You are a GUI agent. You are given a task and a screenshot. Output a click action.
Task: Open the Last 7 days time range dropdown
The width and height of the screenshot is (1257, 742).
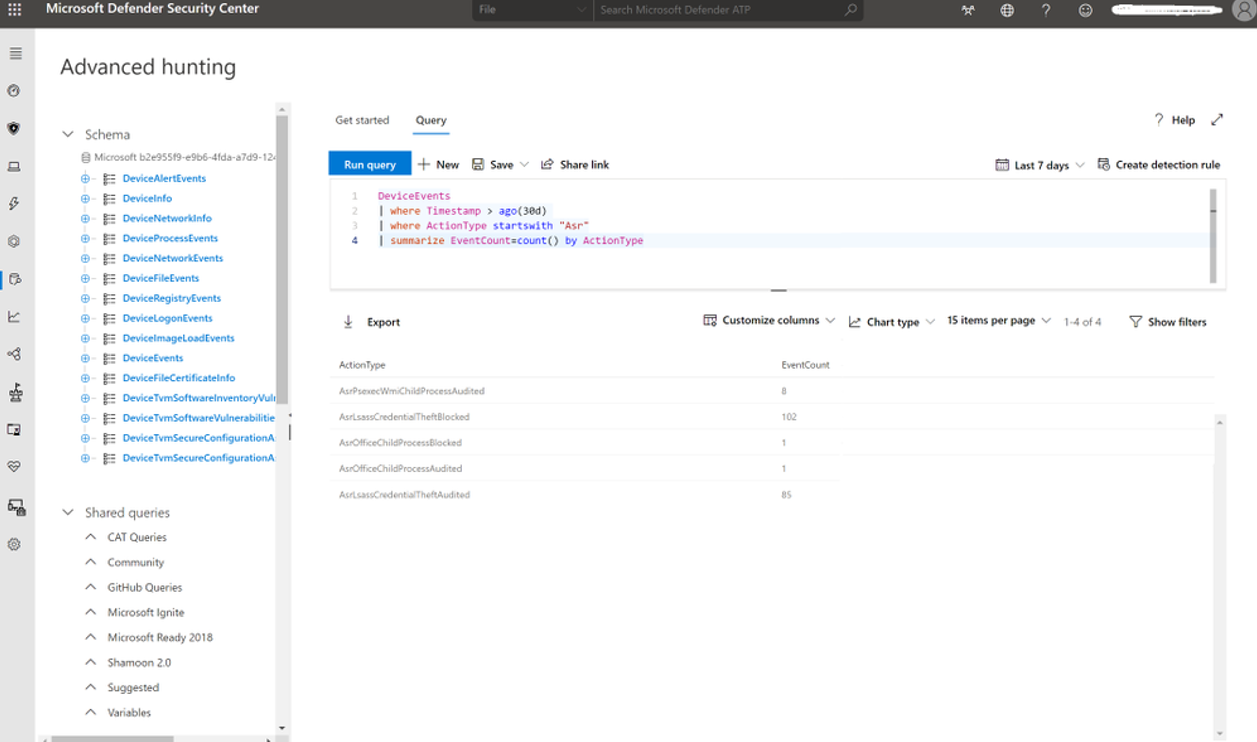click(1040, 165)
